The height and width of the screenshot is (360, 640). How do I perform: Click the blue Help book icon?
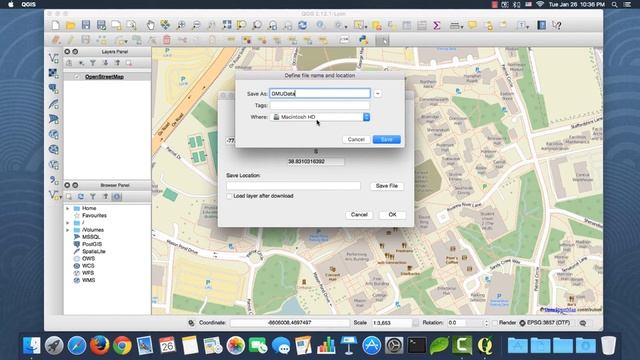click(x=542, y=25)
